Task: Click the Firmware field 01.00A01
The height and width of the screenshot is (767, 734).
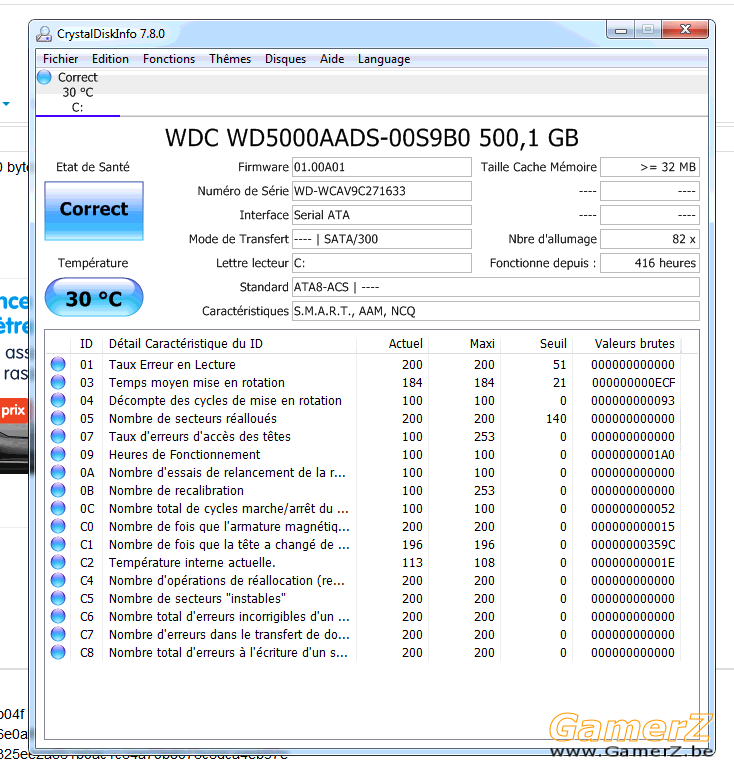Action: pos(382,167)
